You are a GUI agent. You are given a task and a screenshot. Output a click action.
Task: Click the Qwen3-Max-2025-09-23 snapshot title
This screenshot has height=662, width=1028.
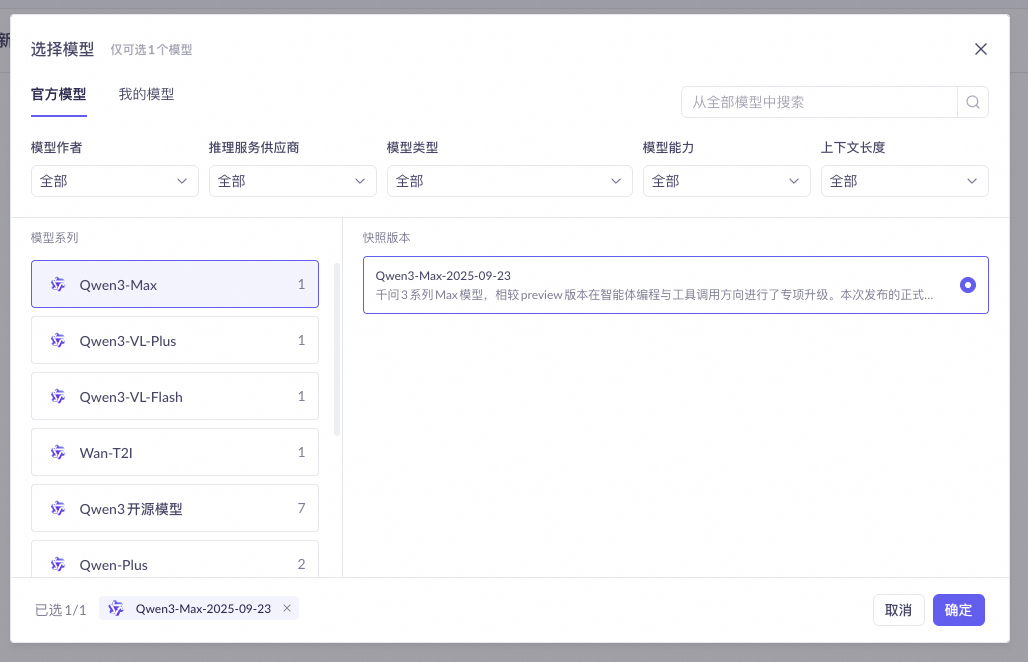point(443,276)
